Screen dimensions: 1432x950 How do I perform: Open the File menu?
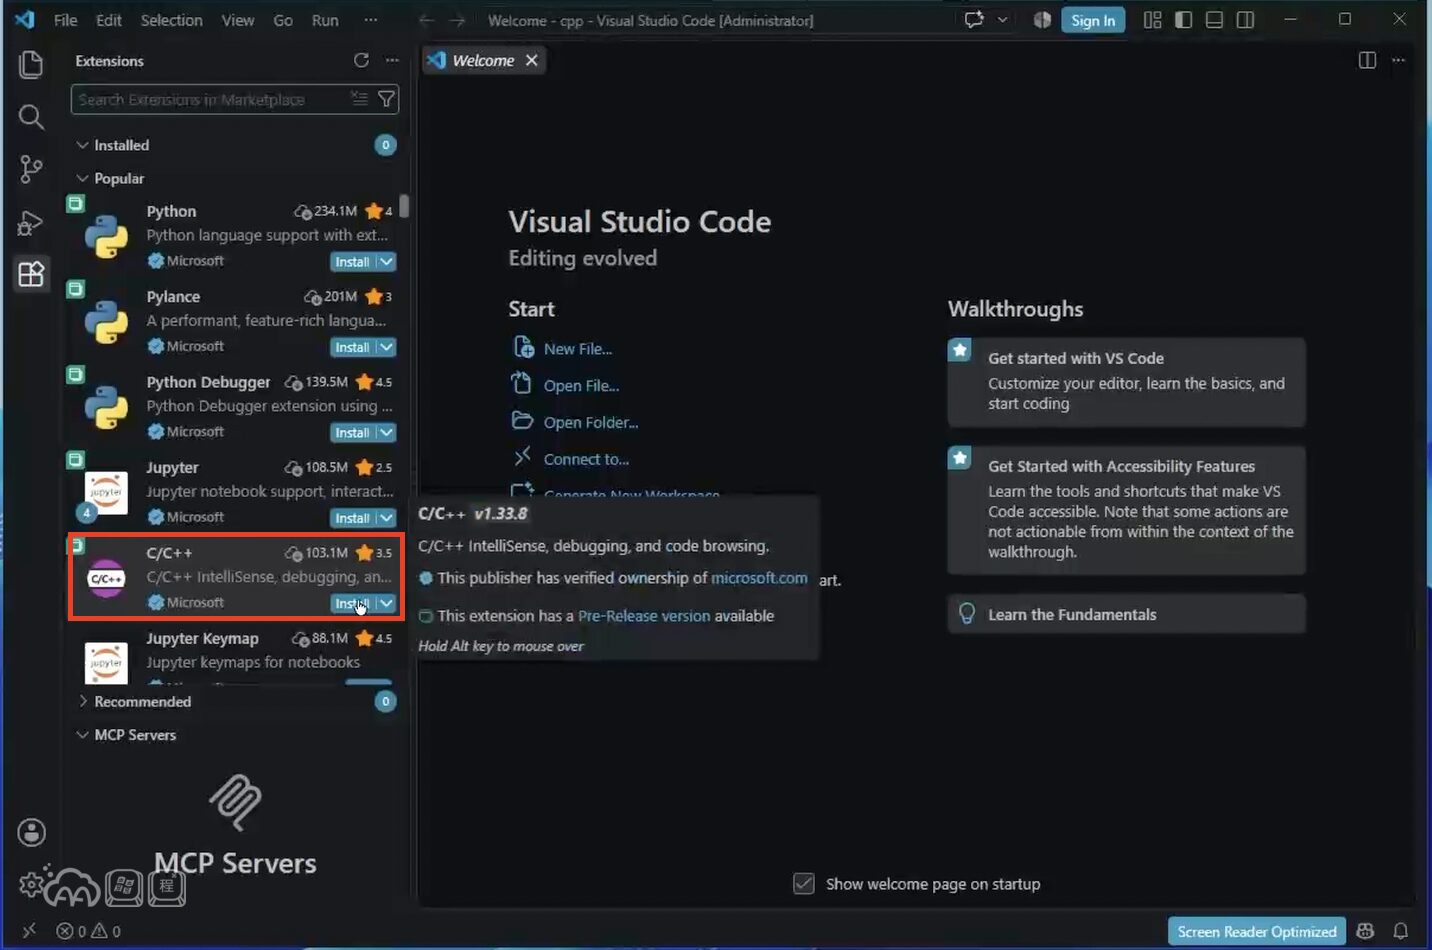click(x=65, y=20)
